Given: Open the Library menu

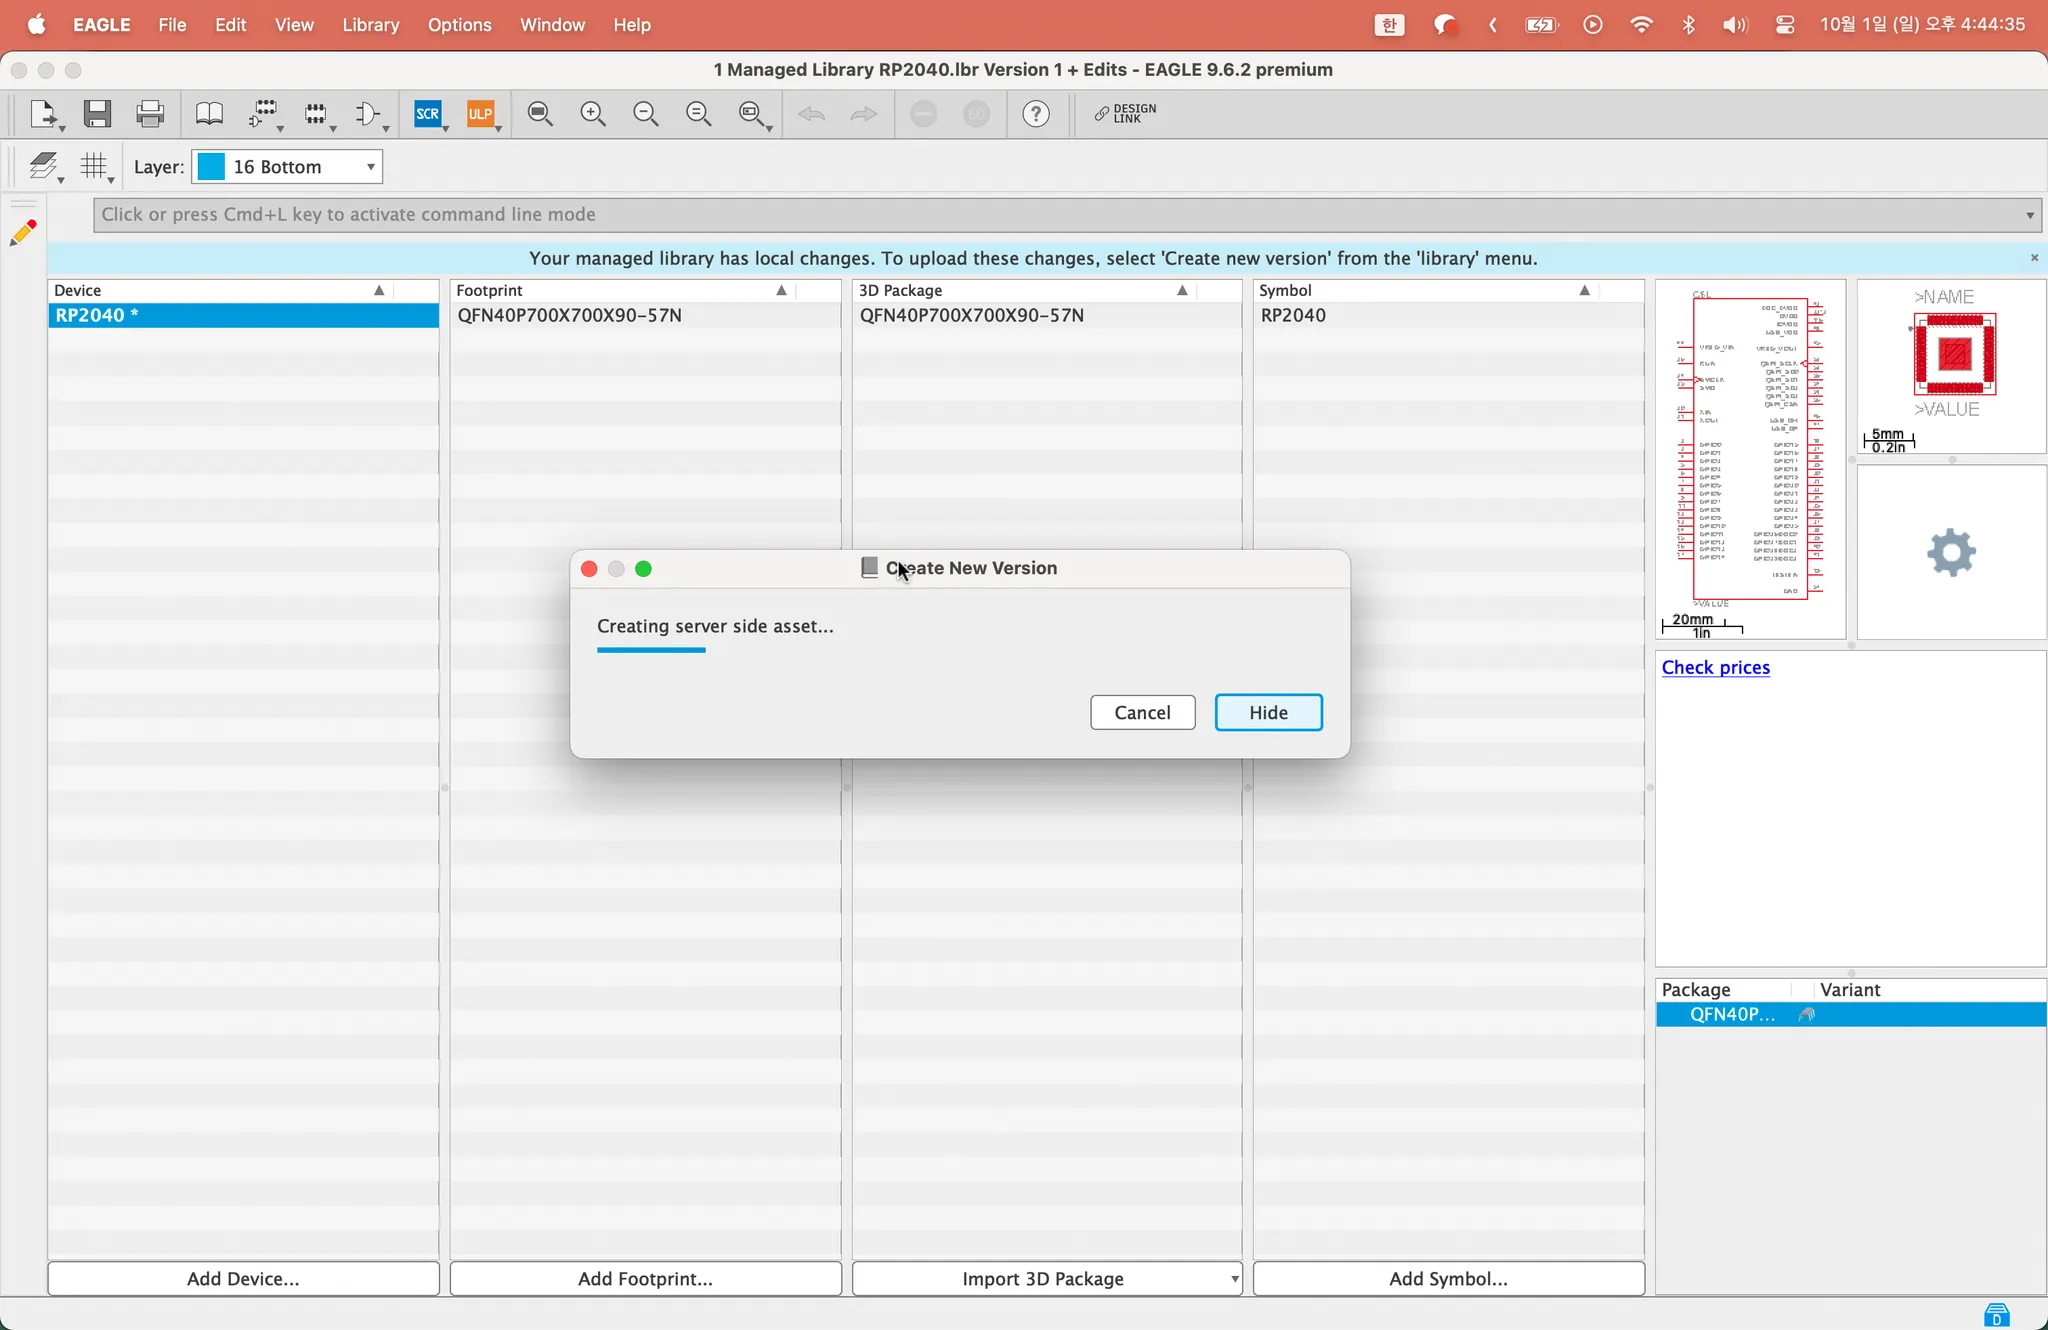Looking at the screenshot, I should pyautogui.click(x=370, y=25).
